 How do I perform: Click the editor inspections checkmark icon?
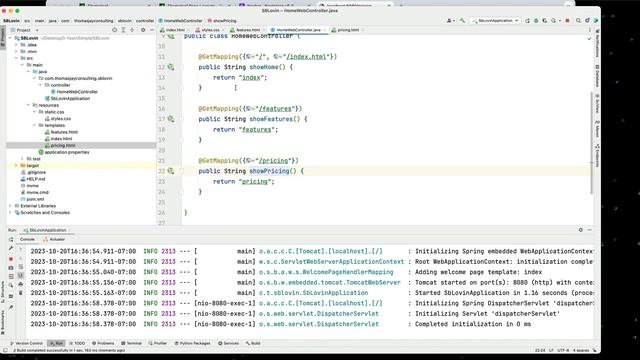click(x=589, y=38)
